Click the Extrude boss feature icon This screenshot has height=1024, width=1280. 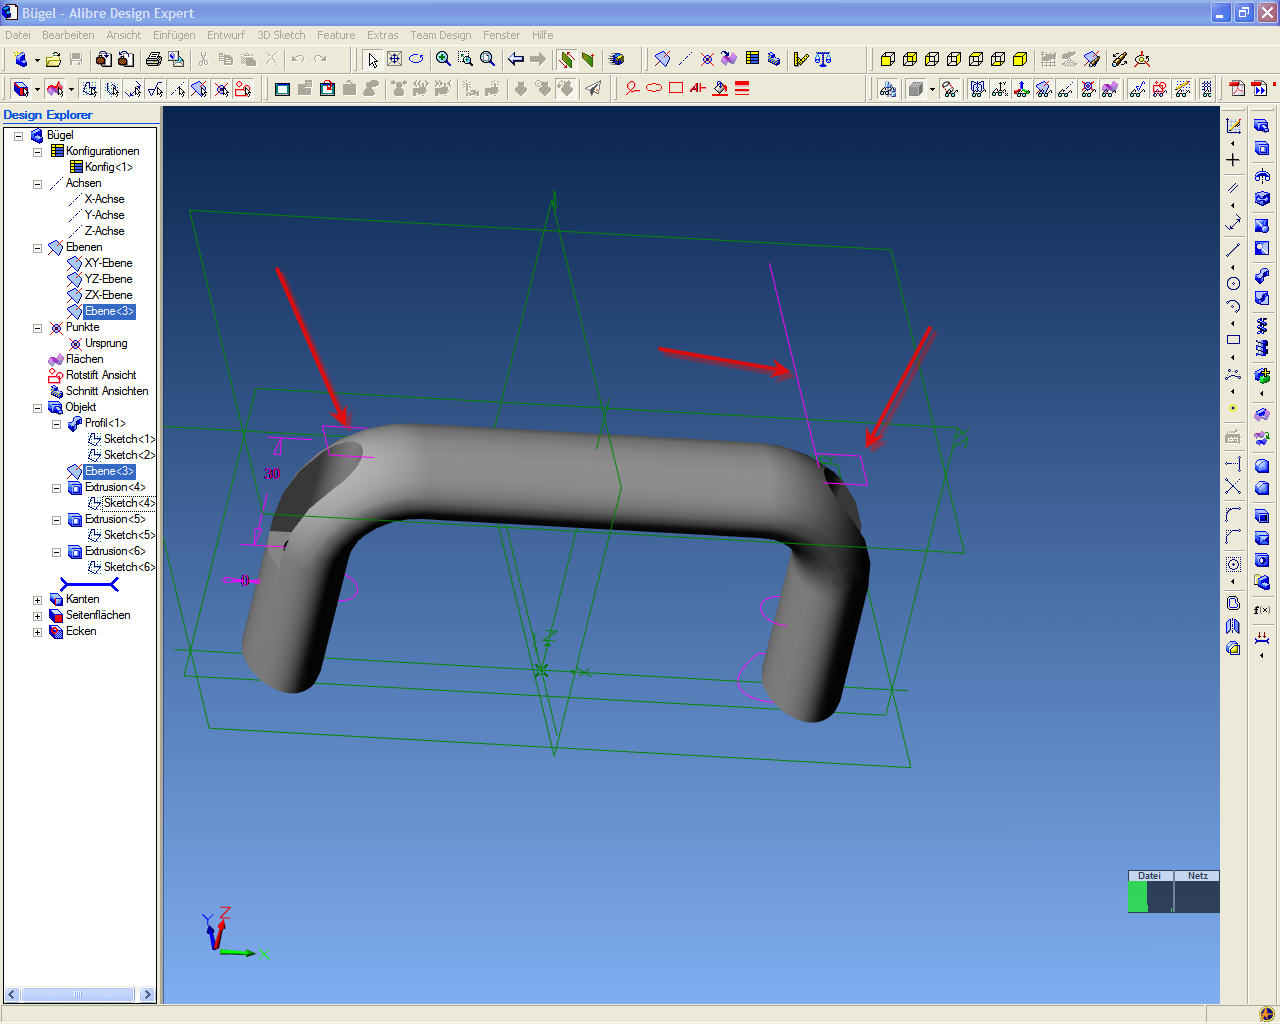[x=1262, y=125]
